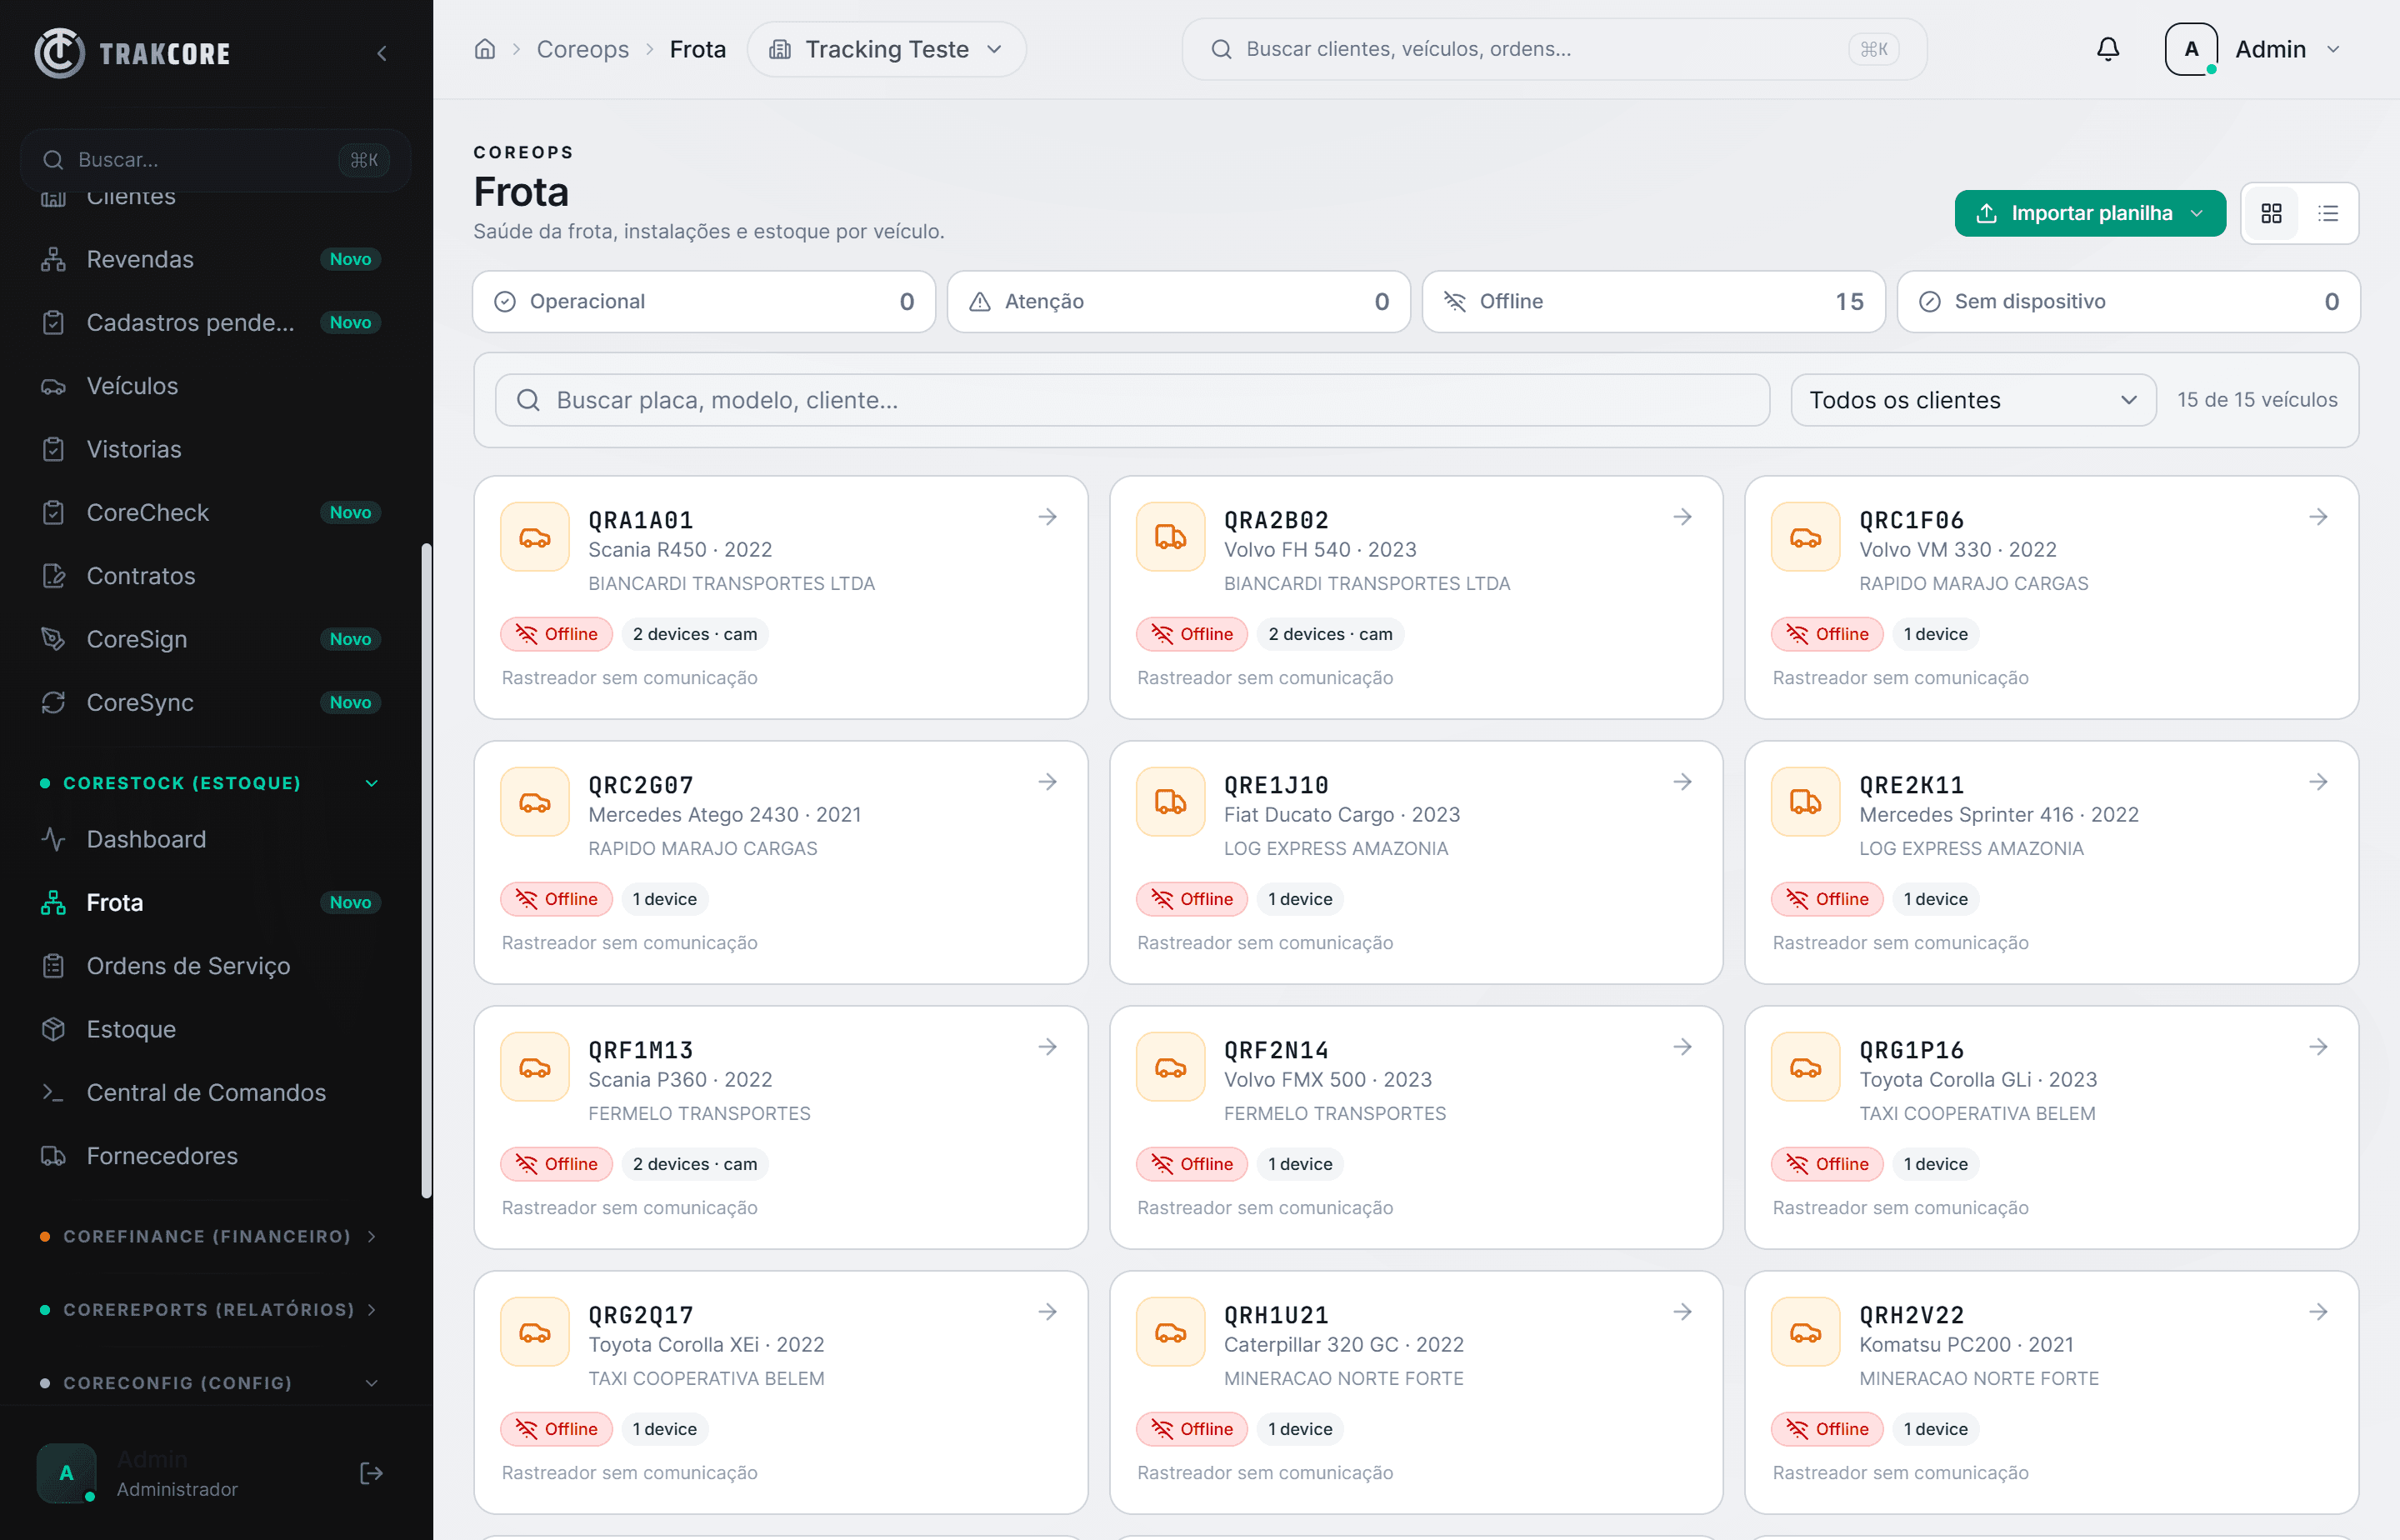
Task: Open Ordens de Serviço in sidebar
Action: click(x=210, y=966)
